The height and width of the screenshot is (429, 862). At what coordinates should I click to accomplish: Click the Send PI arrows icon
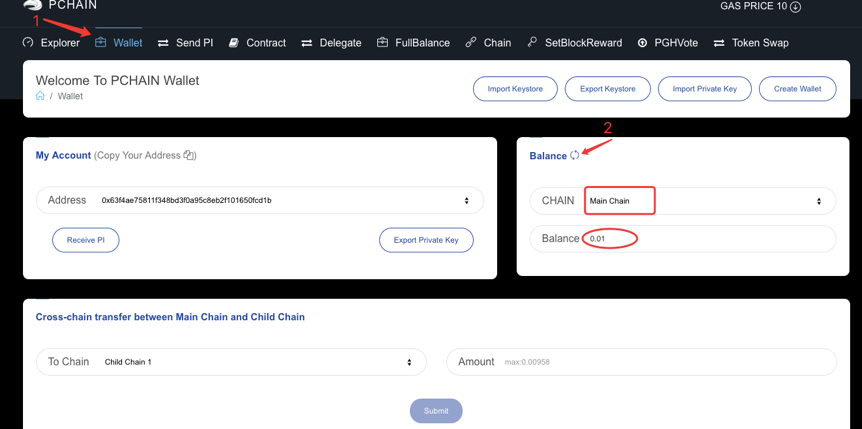click(163, 43)
